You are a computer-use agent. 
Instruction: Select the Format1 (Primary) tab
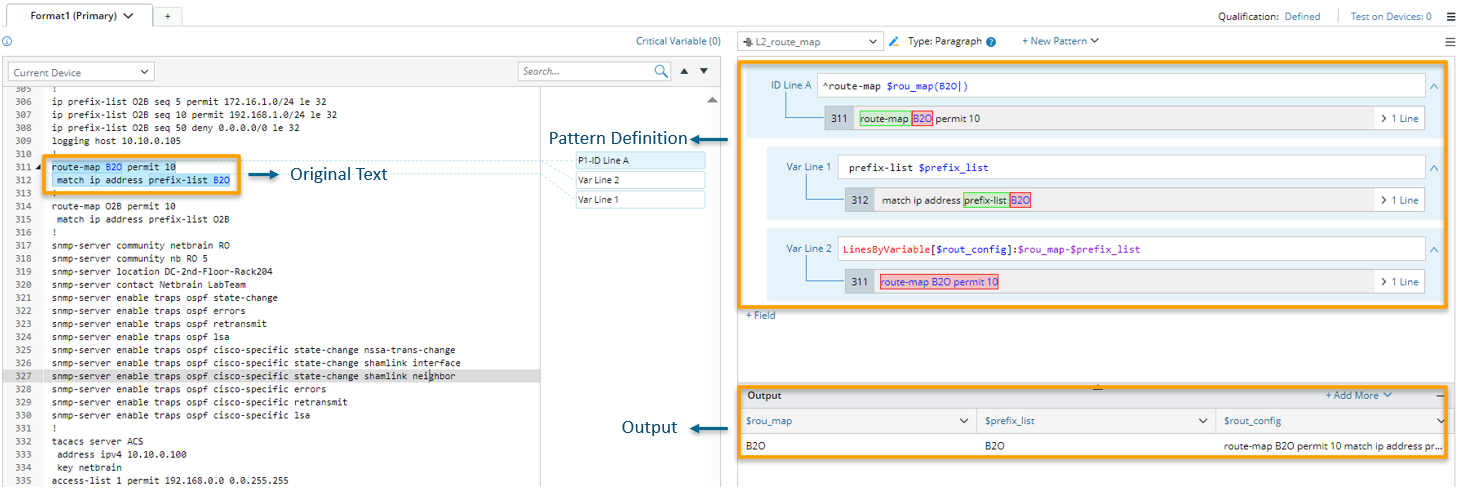pos(80,16)
